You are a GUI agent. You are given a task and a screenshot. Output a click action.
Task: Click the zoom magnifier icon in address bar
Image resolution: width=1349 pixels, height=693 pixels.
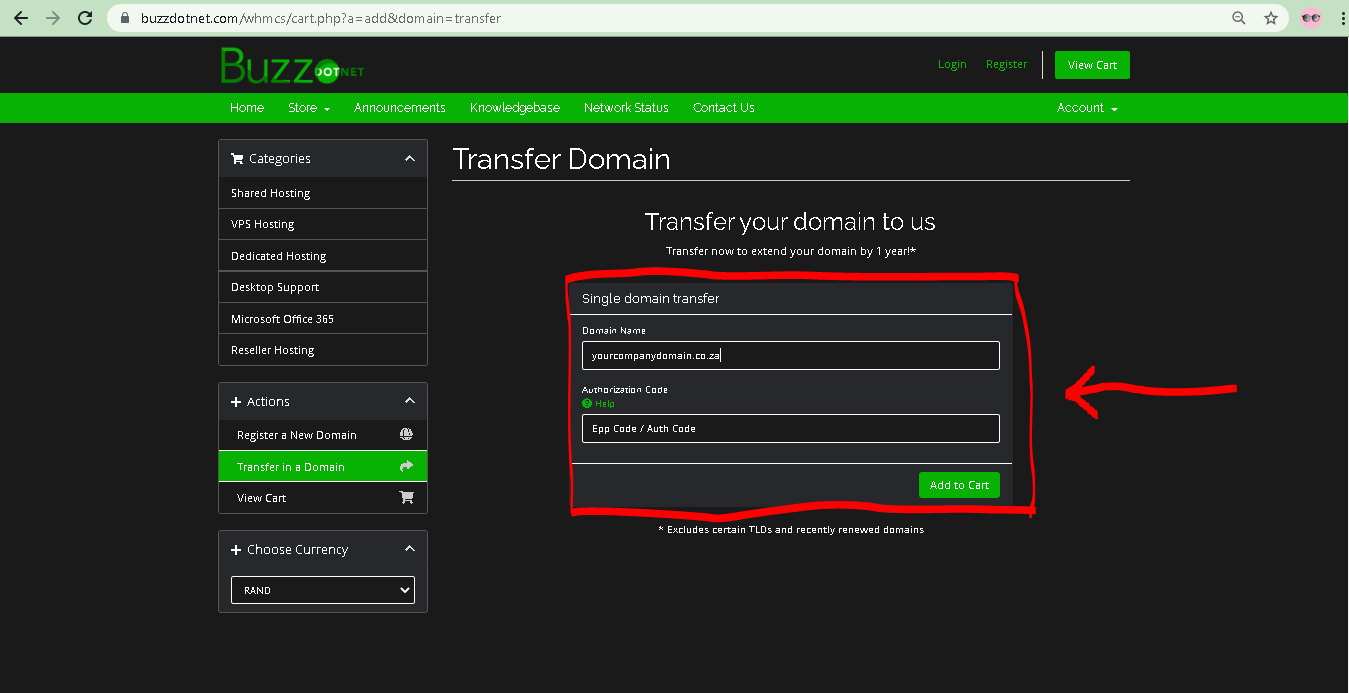pyautogui.click(x=1239, y=18)
